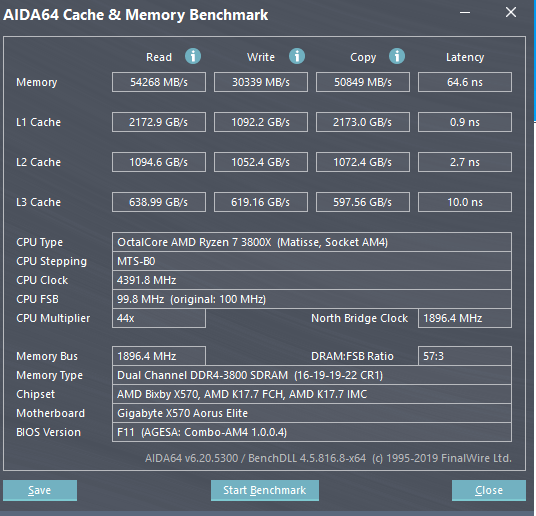Click the Latency column header label
536x516 pixels.
[x=465, y=57]
